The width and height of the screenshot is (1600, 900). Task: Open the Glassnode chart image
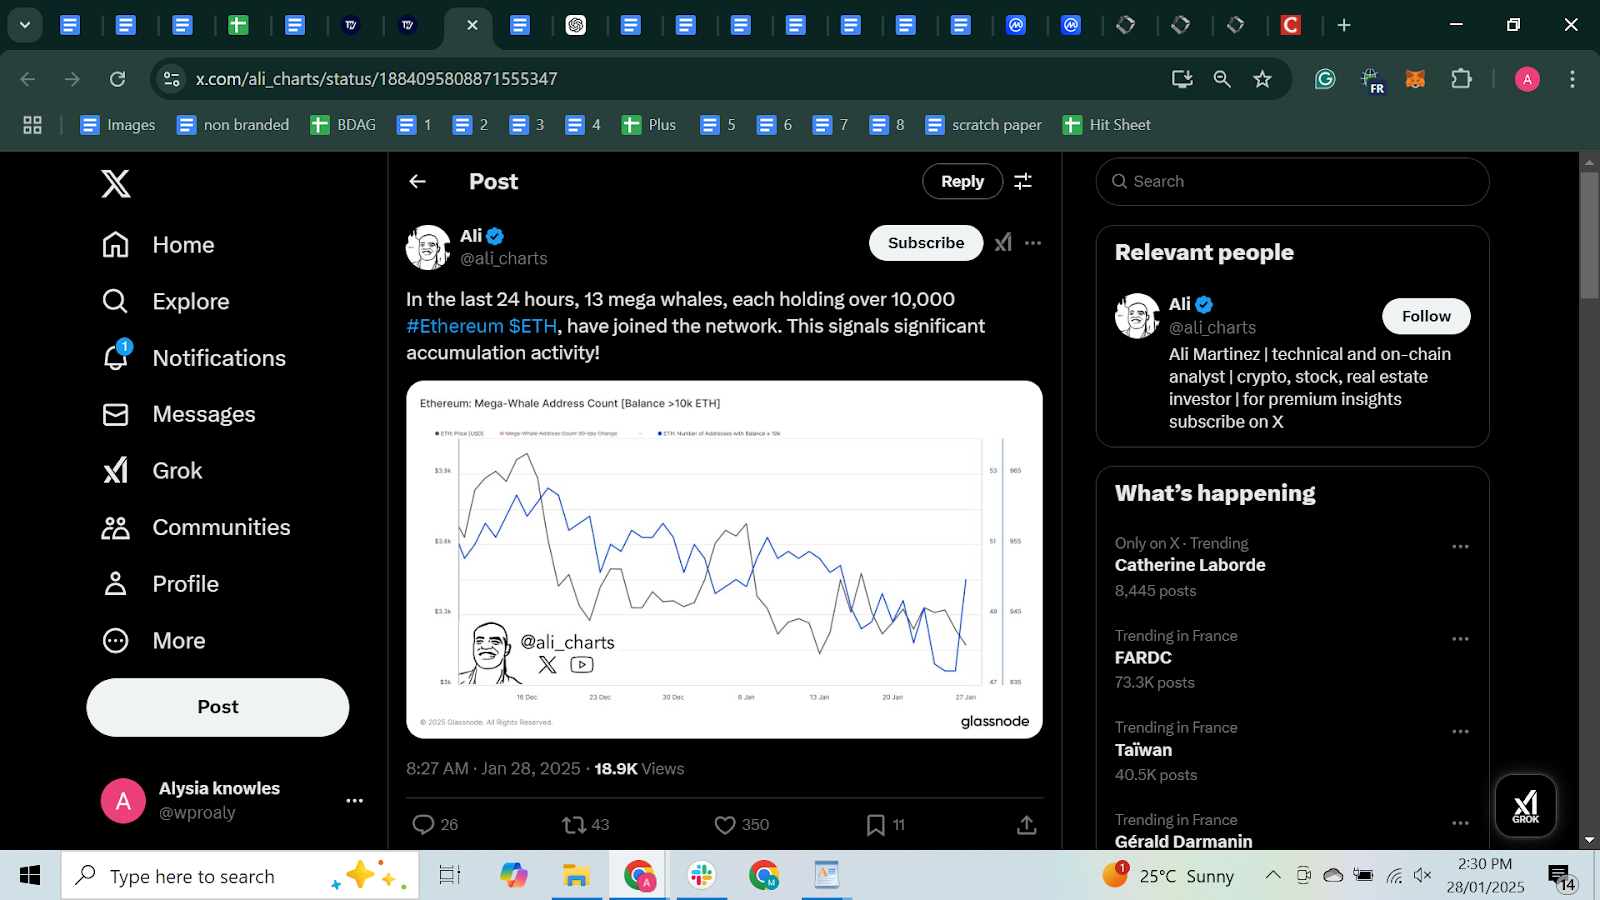[724, 559]
